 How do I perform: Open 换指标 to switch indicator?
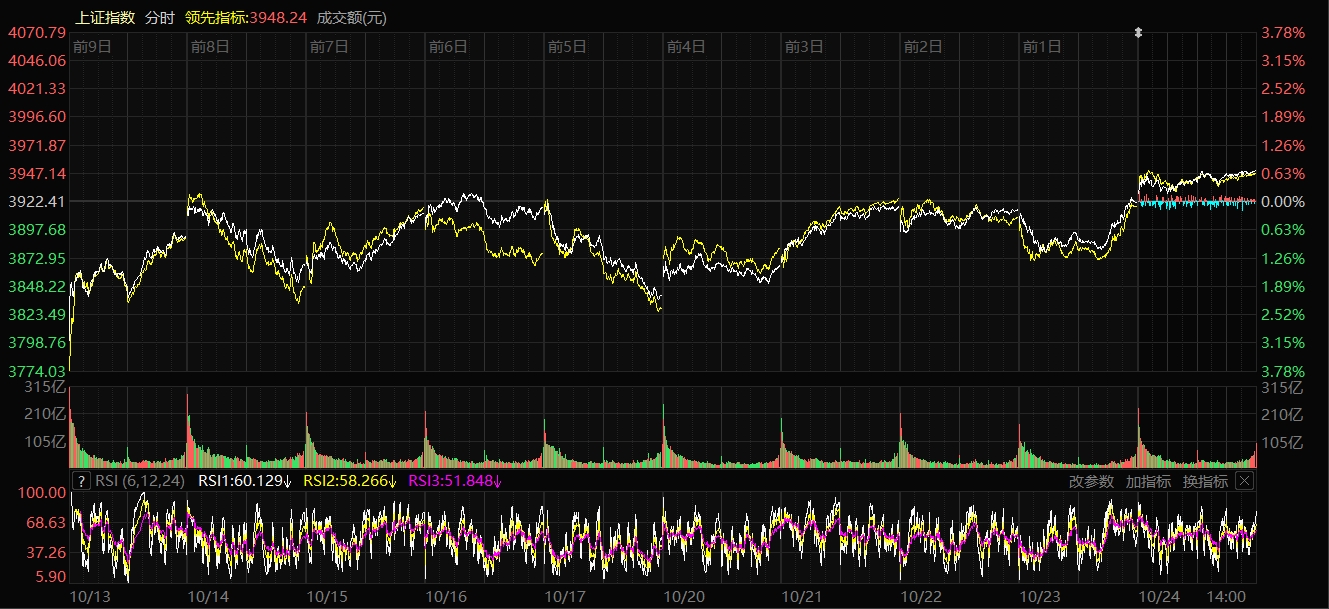(1205, 481)
